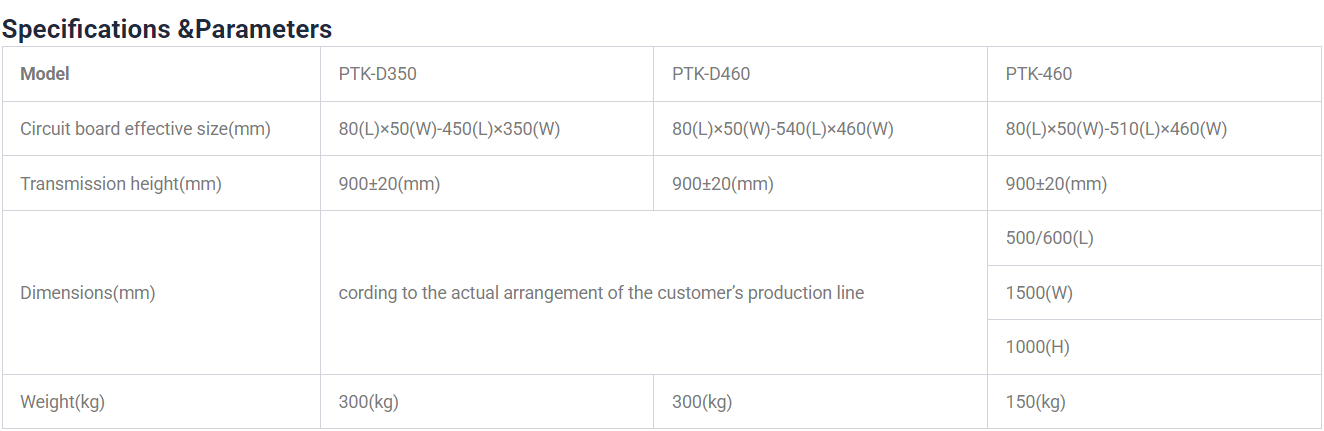The image size is (1324, 431).
Task: Click the 500/600(L) dimension cell
Action: (1049, 238)
